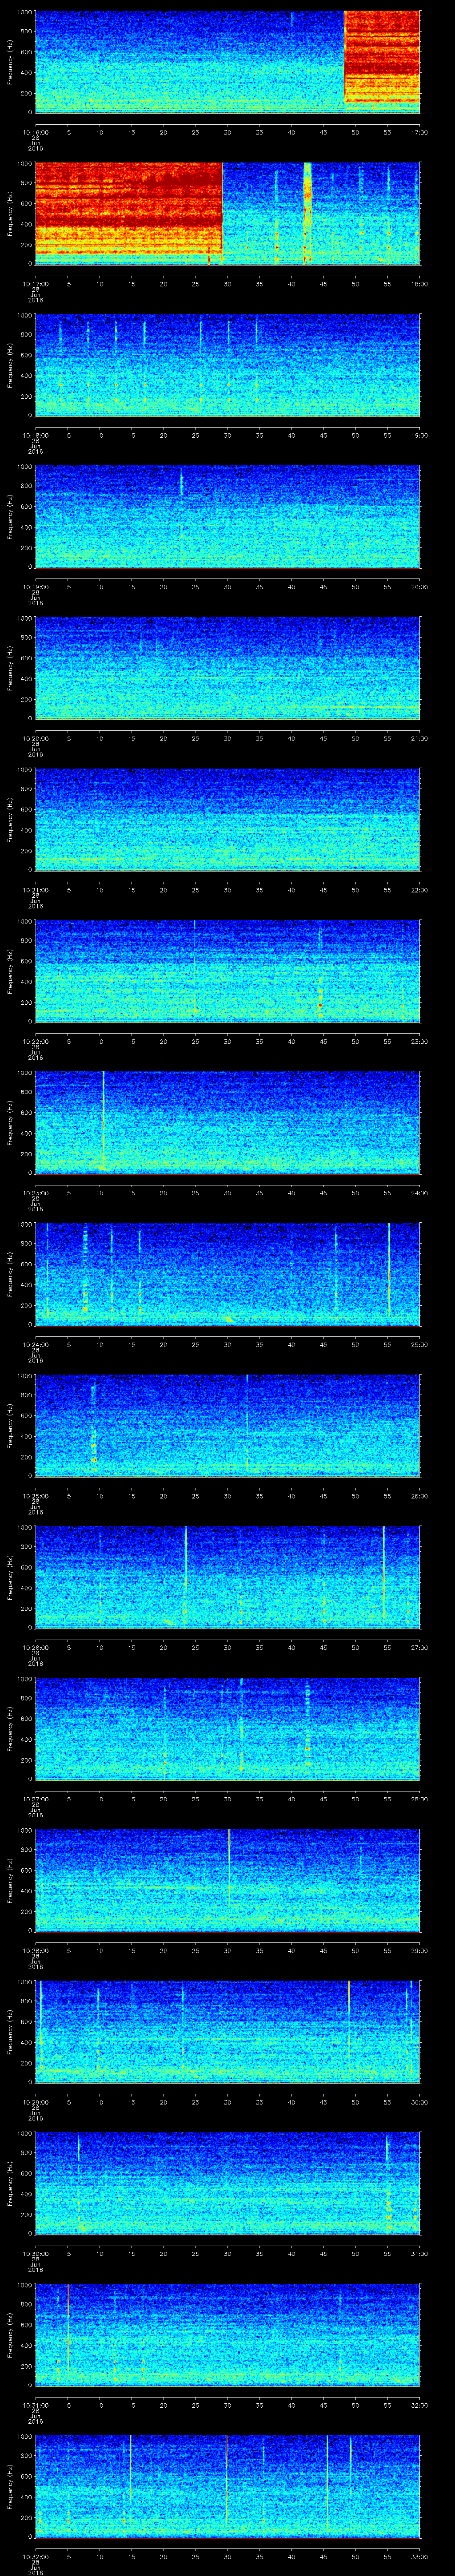
Task: Select the "10:28:00" start time label
Action: [x=35, y=1950]
